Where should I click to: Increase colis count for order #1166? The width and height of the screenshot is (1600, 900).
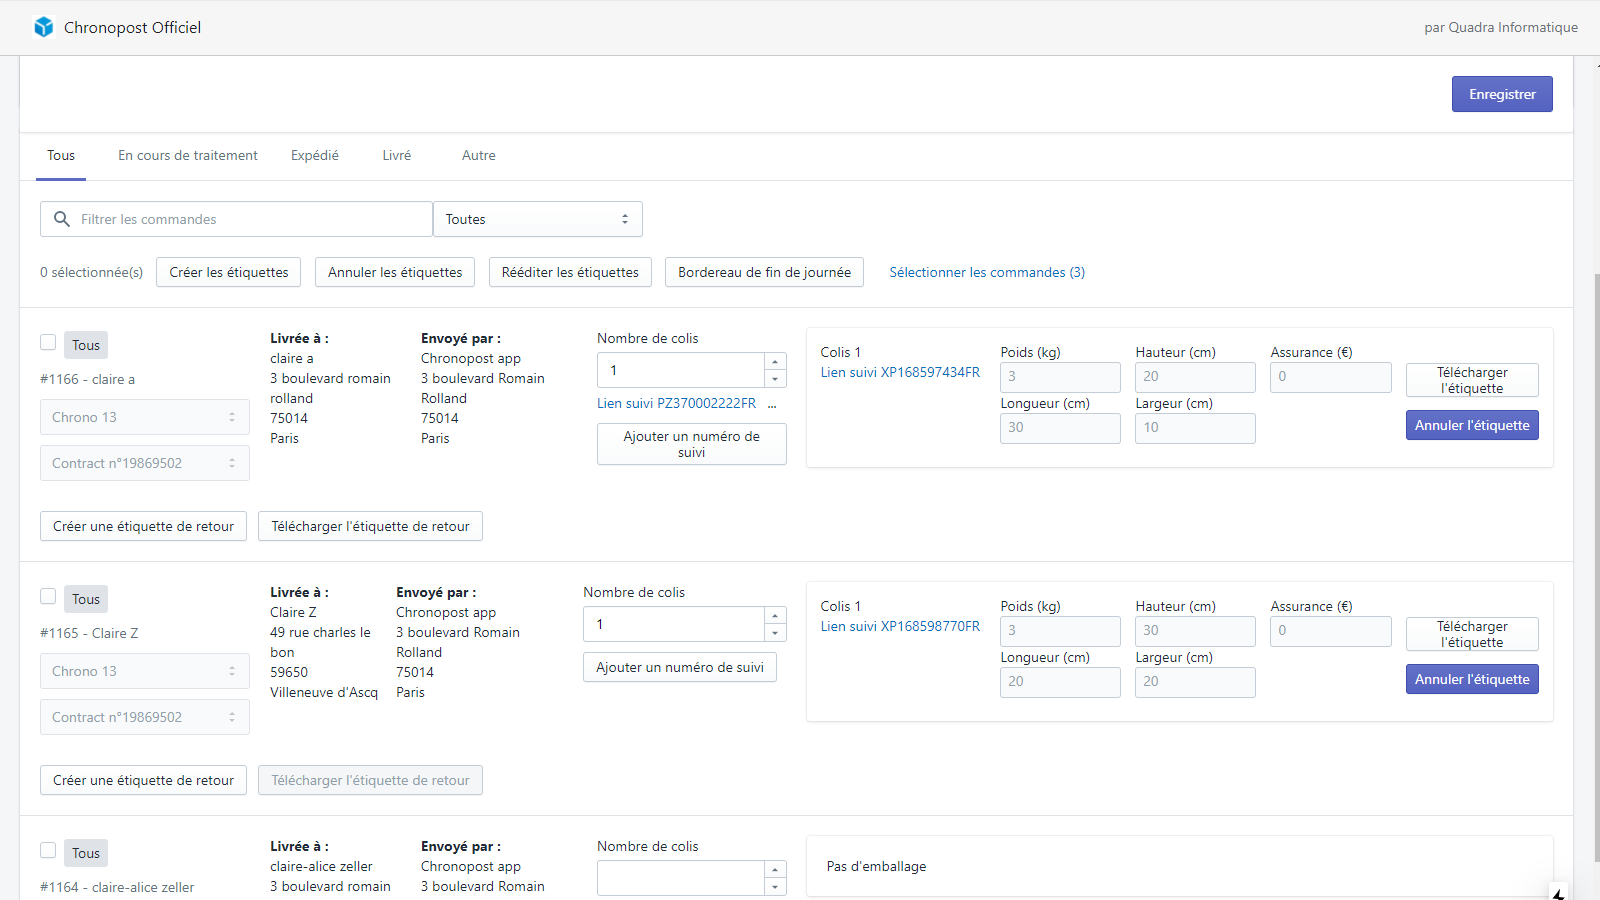pyautogui.click(x=775, y=362)
